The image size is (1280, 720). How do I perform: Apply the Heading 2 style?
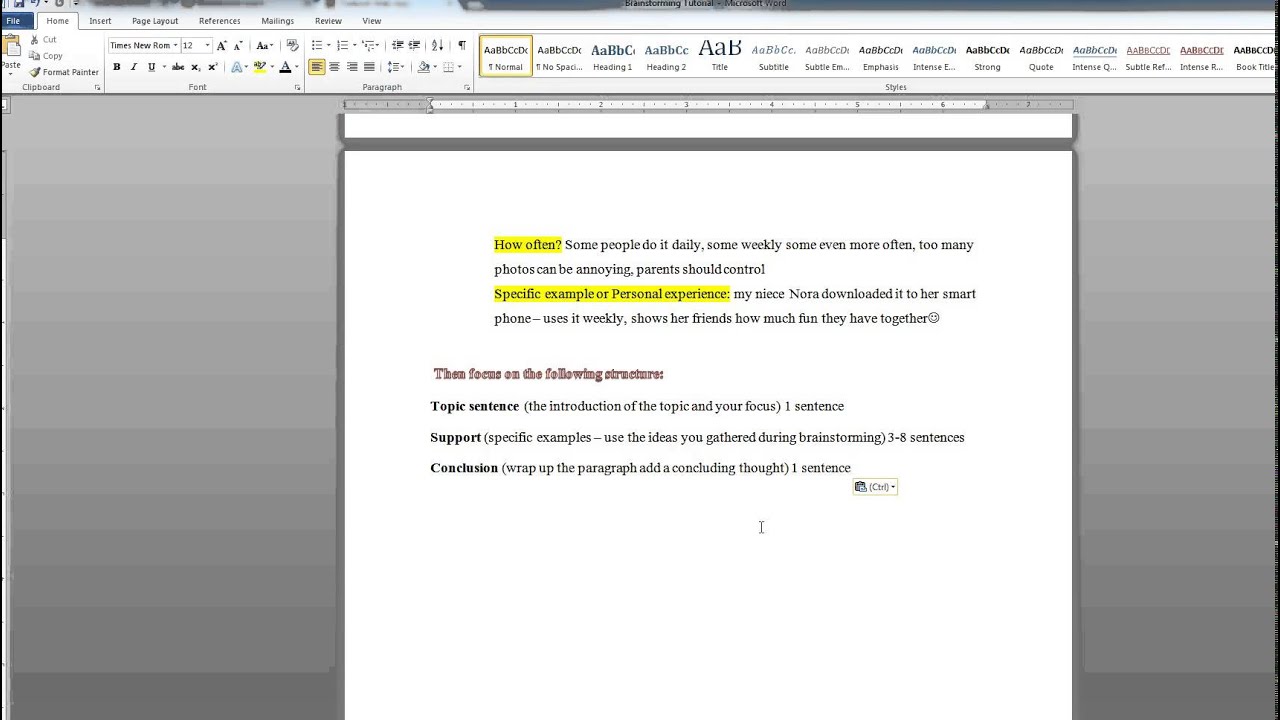coord(666,56)
